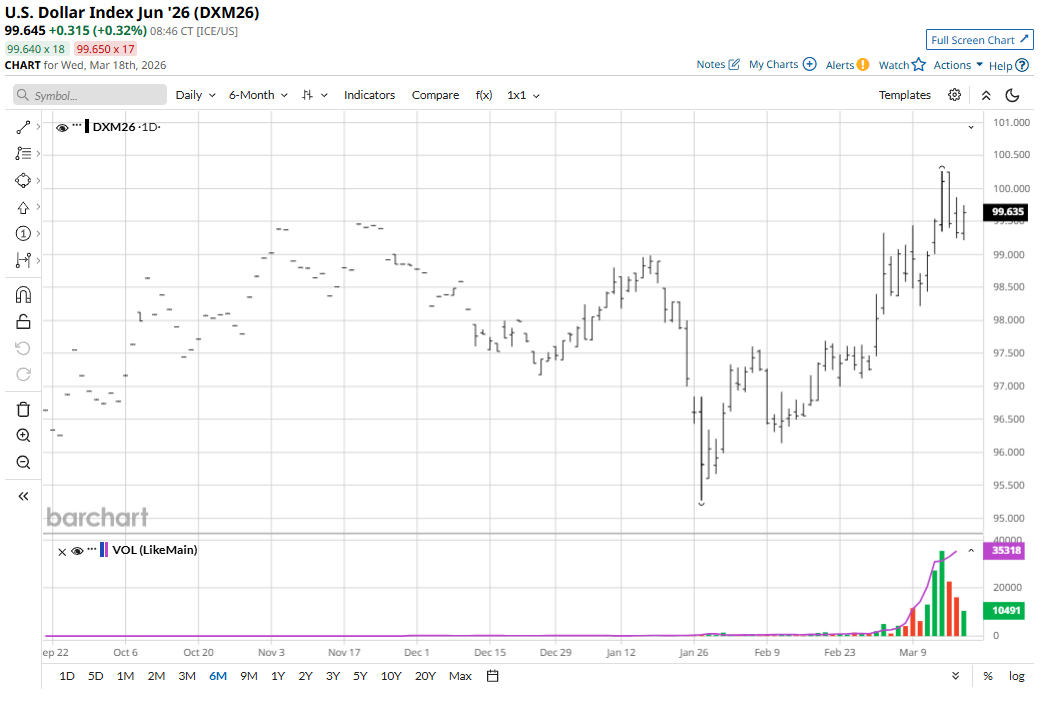Hide the DXM26 price series

pos(62,127)
